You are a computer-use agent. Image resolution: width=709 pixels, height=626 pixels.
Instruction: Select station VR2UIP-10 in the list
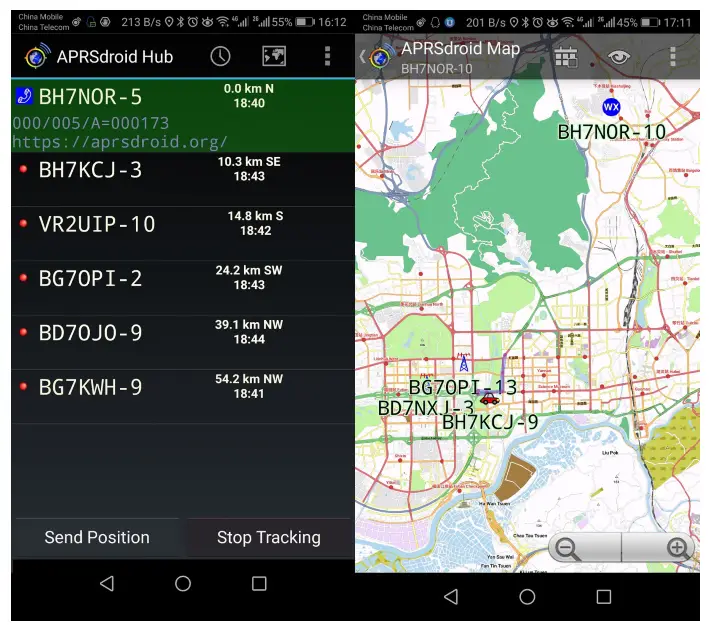pyautogui.click(x=183, y=233)
